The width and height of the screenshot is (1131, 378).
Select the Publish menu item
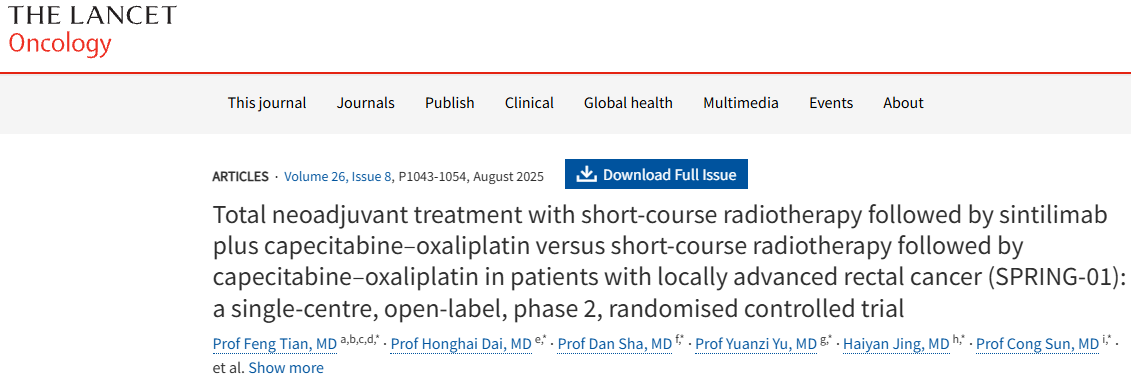pyautogui.click(x=449, y=103)
